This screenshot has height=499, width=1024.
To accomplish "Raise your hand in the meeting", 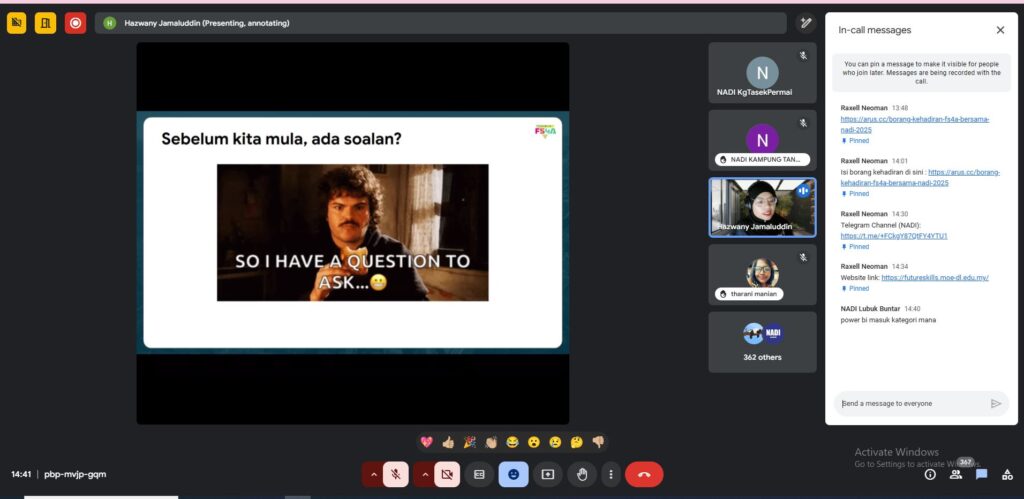I will (x=581, y=474).
